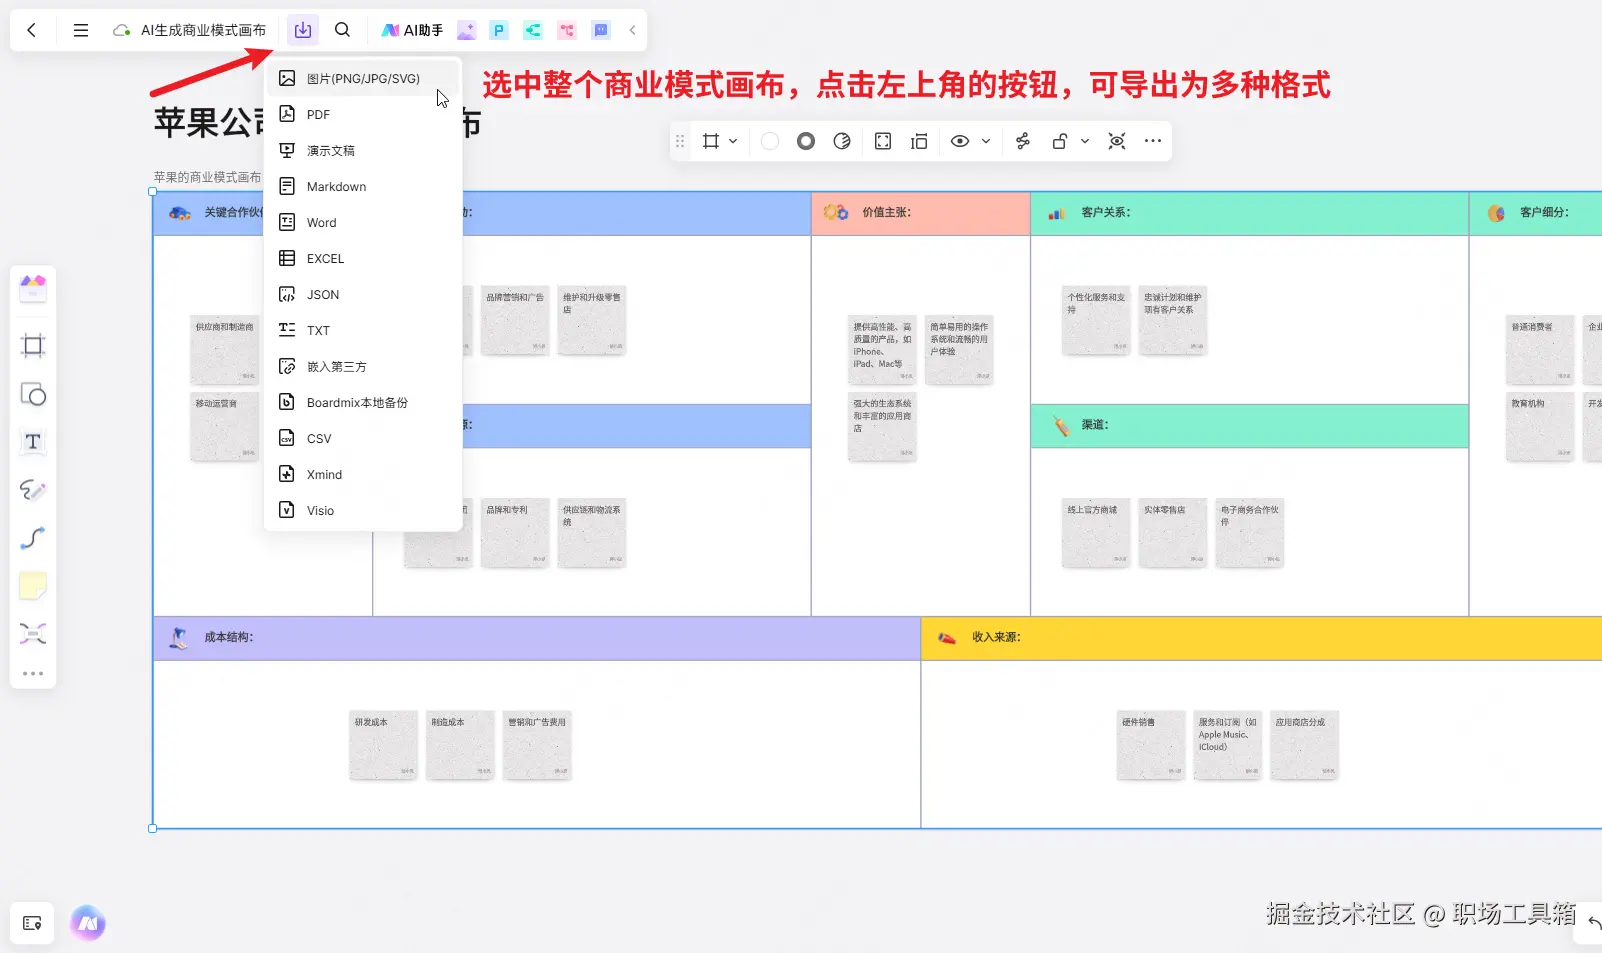Open the templates library in left sidebar
The image size is (1602, 953).
pos(33,289)
